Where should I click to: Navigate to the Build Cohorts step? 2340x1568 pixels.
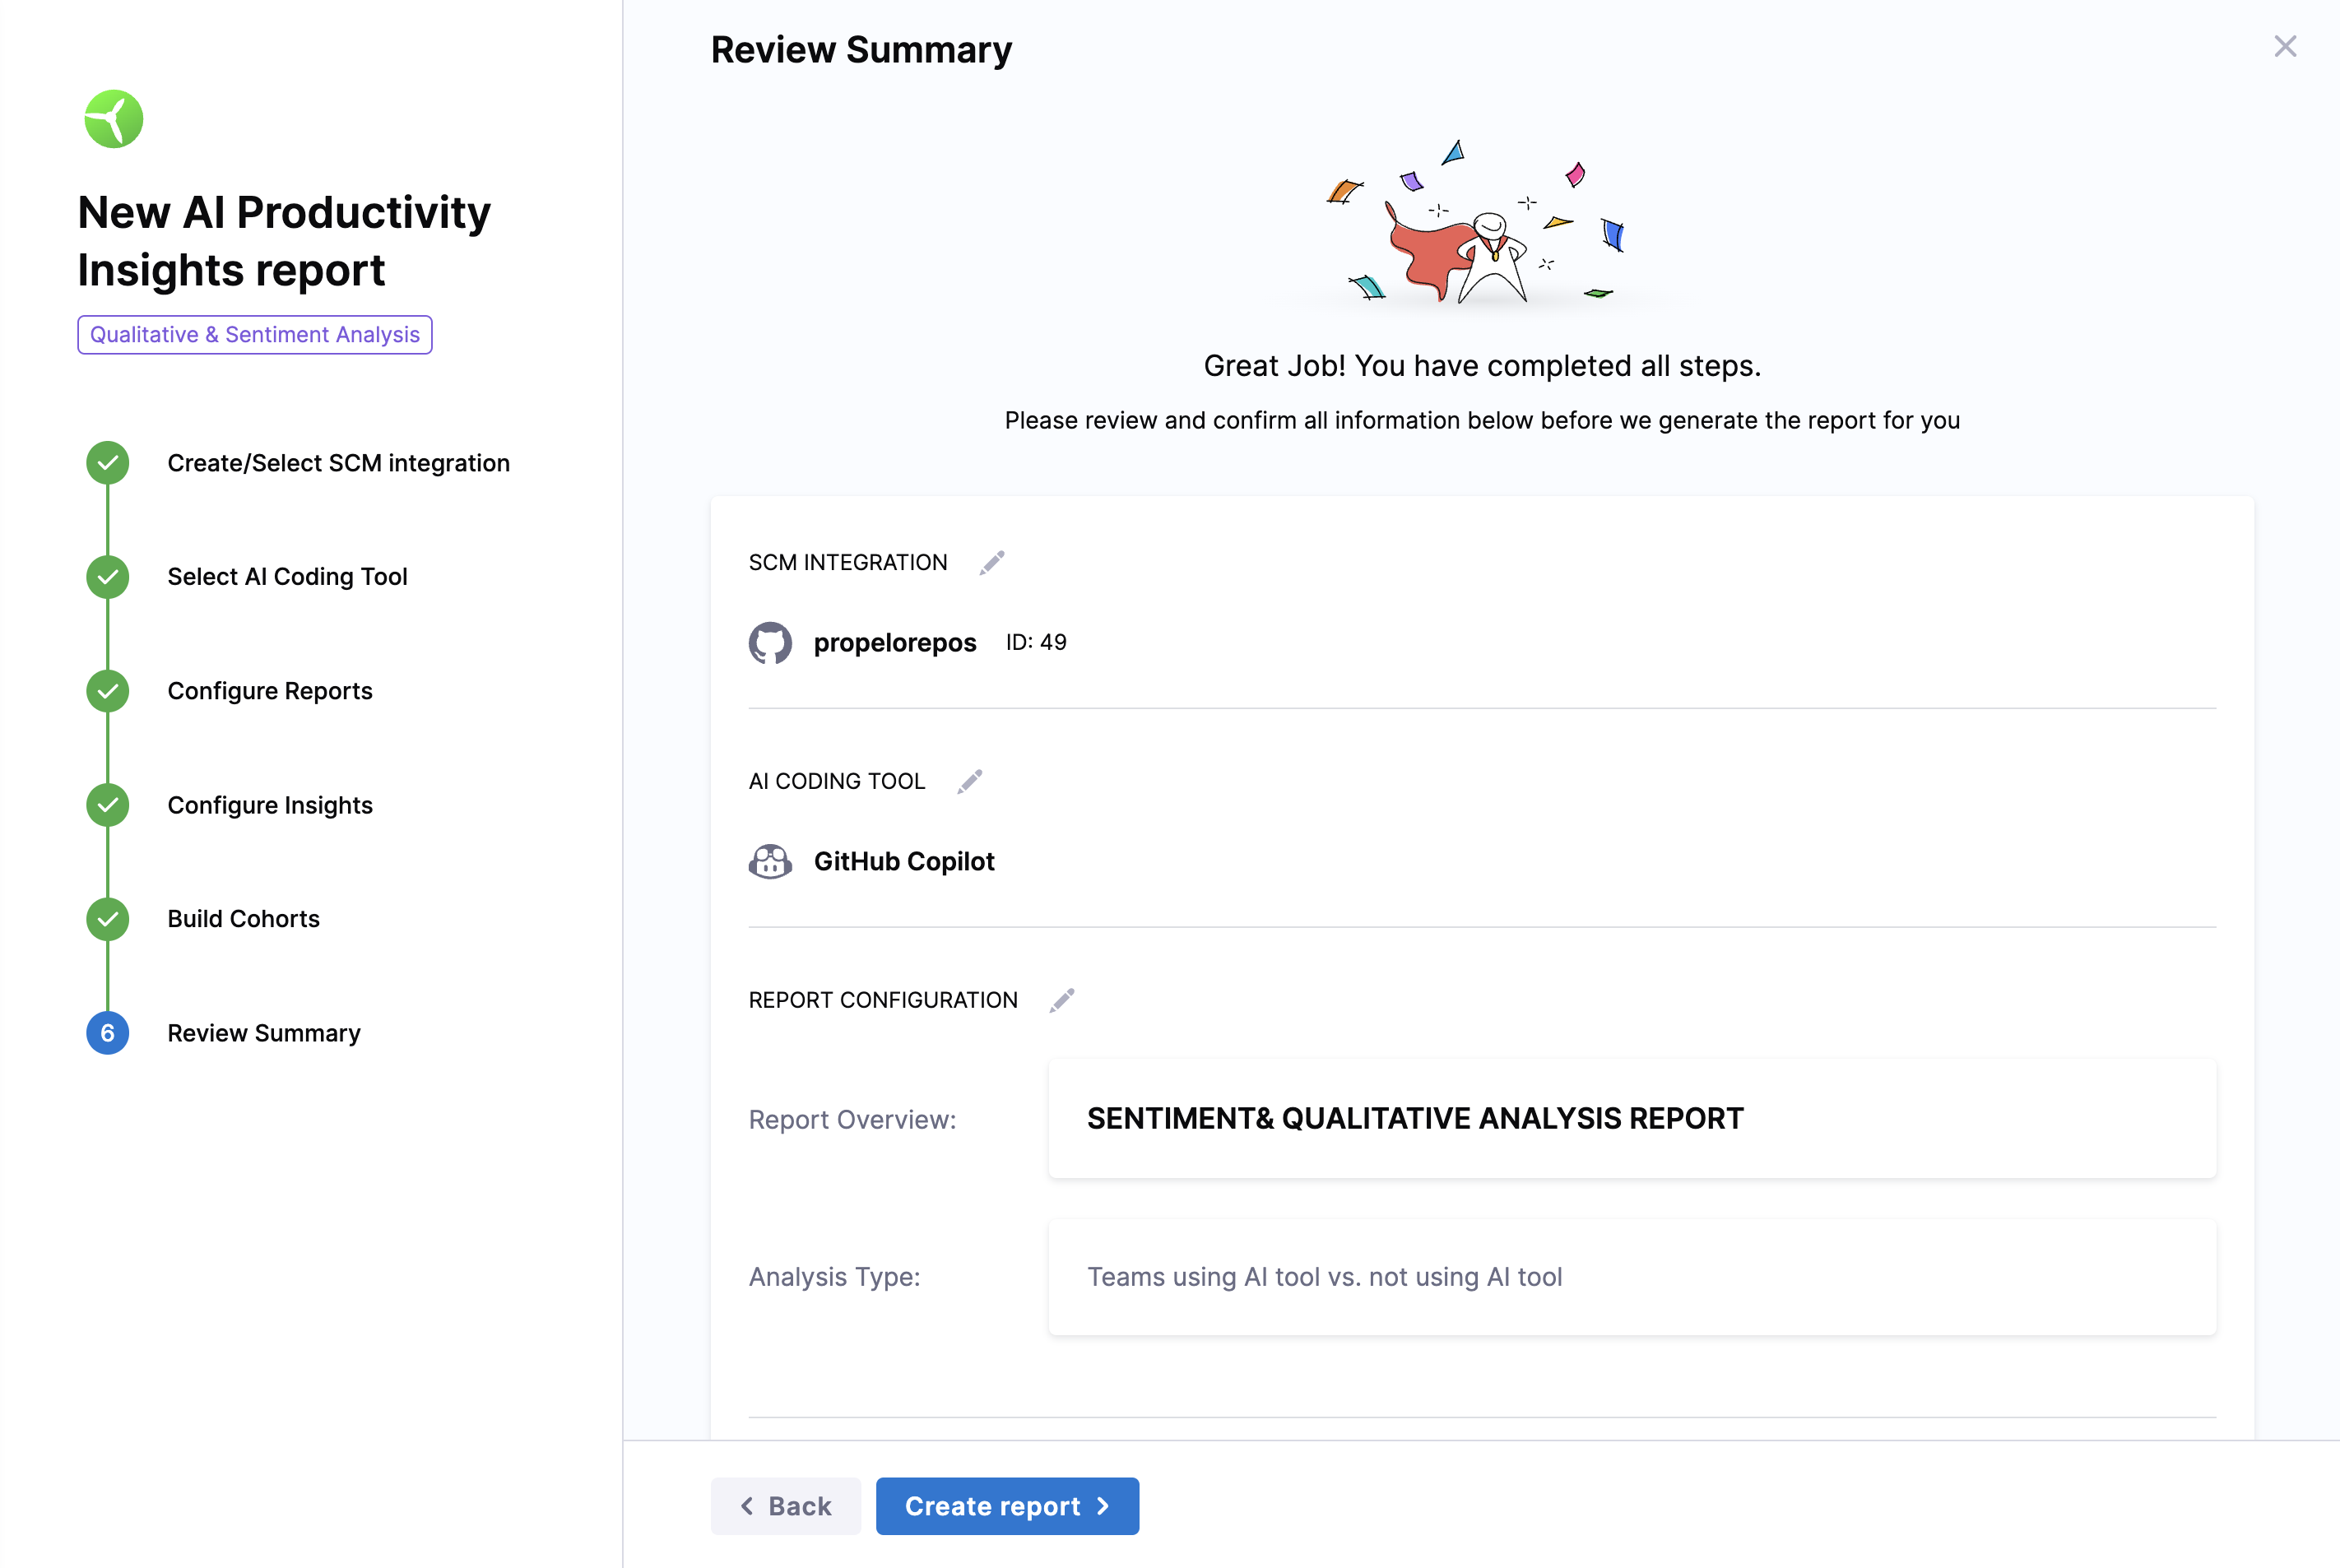(243, 919)
